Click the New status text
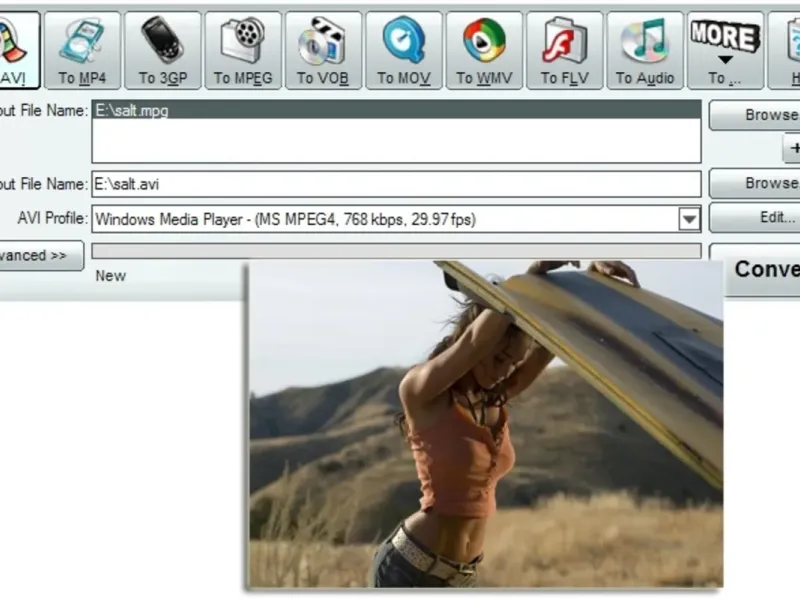Screen dimensions: 800x600 111,276
